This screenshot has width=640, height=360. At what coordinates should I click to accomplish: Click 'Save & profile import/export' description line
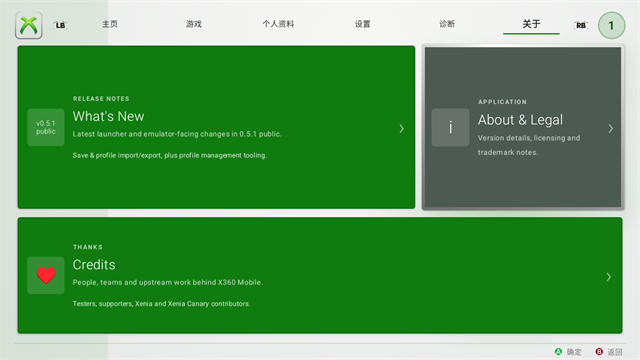[x=170, y=156]
